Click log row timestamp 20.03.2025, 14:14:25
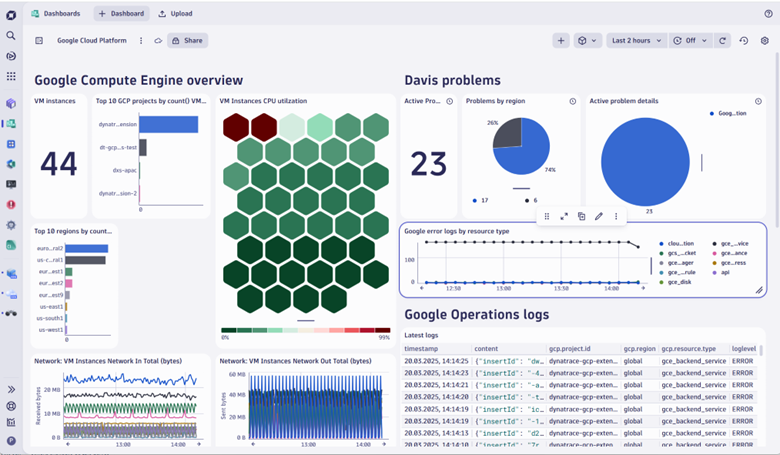780x455 pixels. click(436, 361)
